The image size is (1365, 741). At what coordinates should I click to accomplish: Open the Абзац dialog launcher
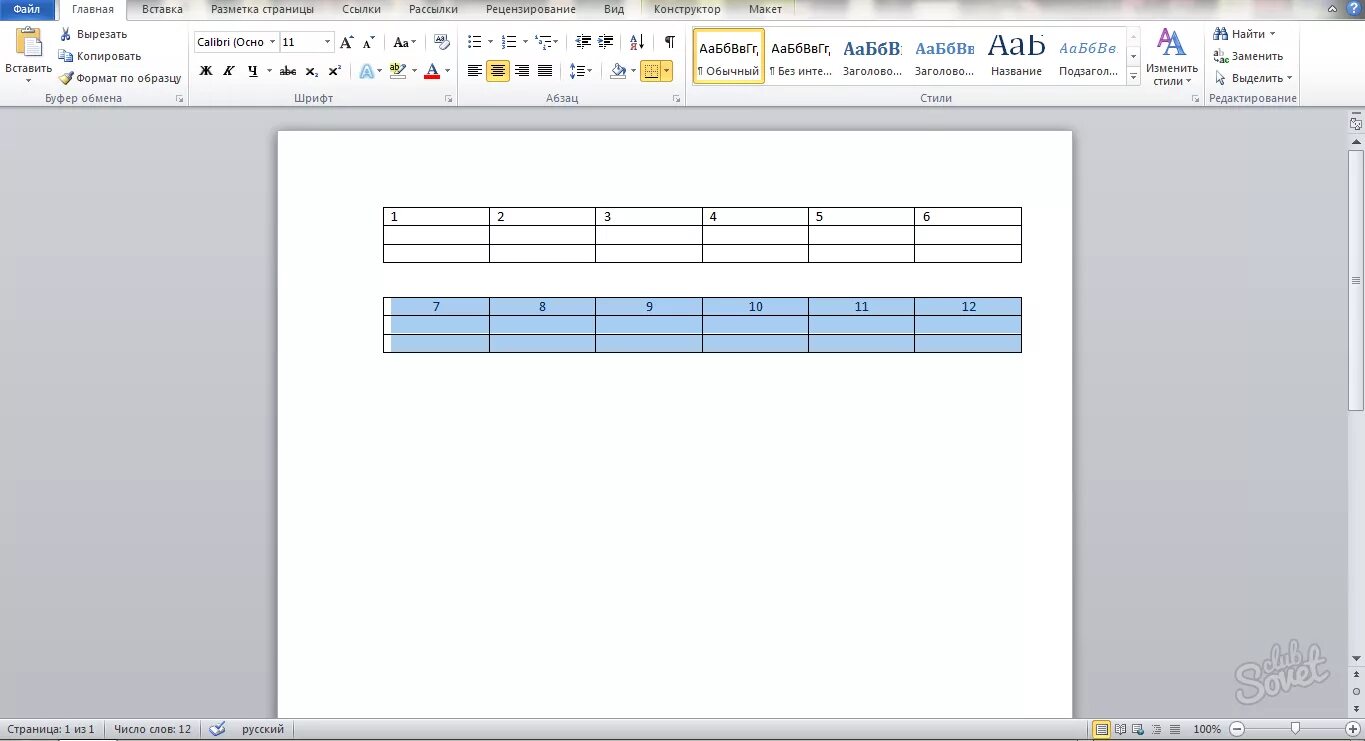(x=677, y=99)
